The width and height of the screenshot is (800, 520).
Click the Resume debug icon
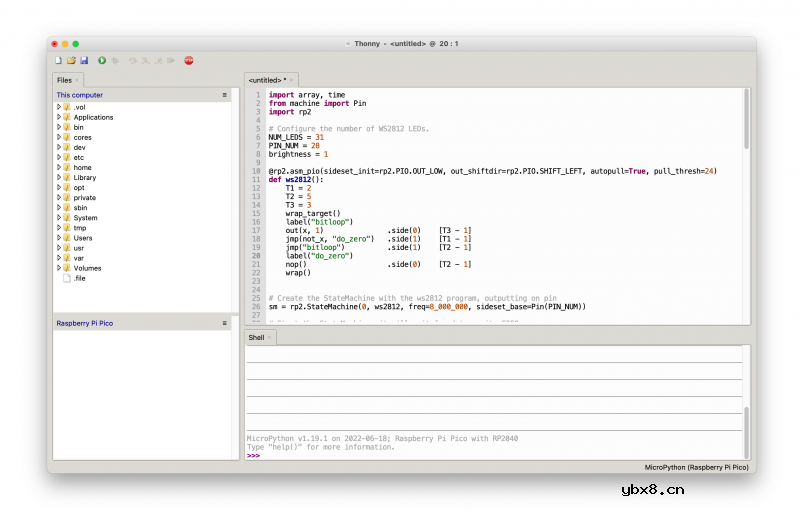171,61
